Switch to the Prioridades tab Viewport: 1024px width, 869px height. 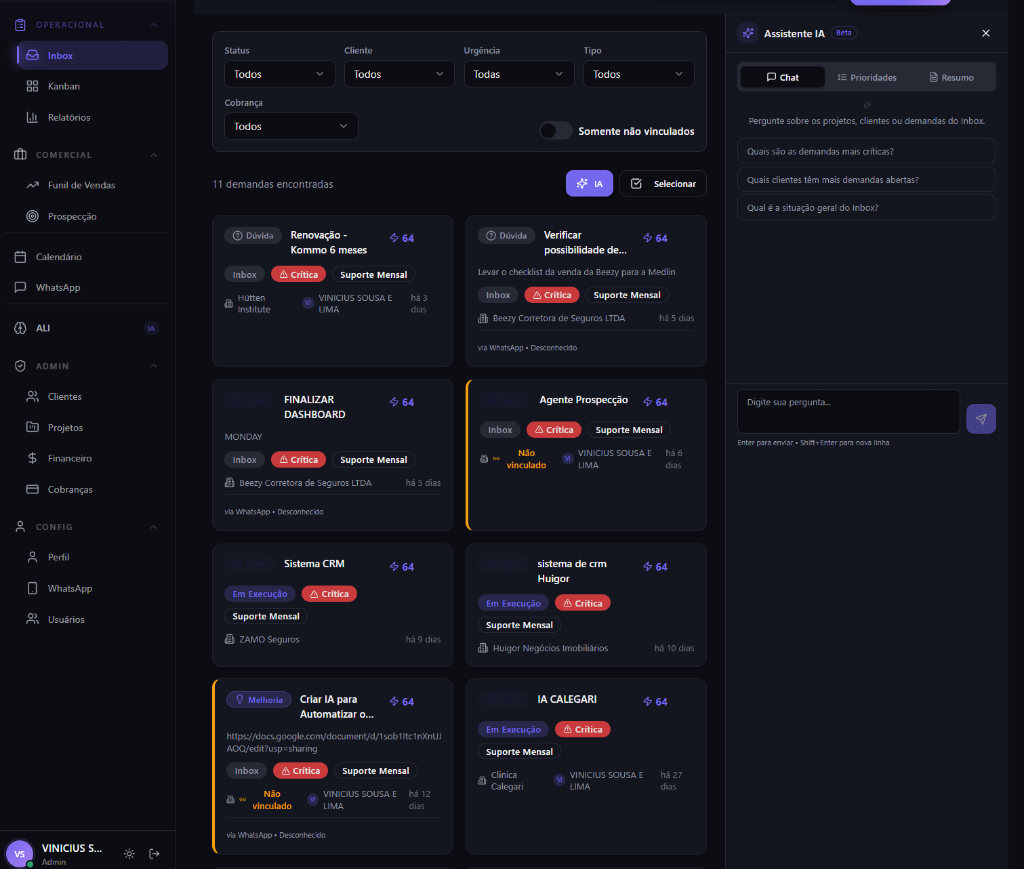coord(867,77)
